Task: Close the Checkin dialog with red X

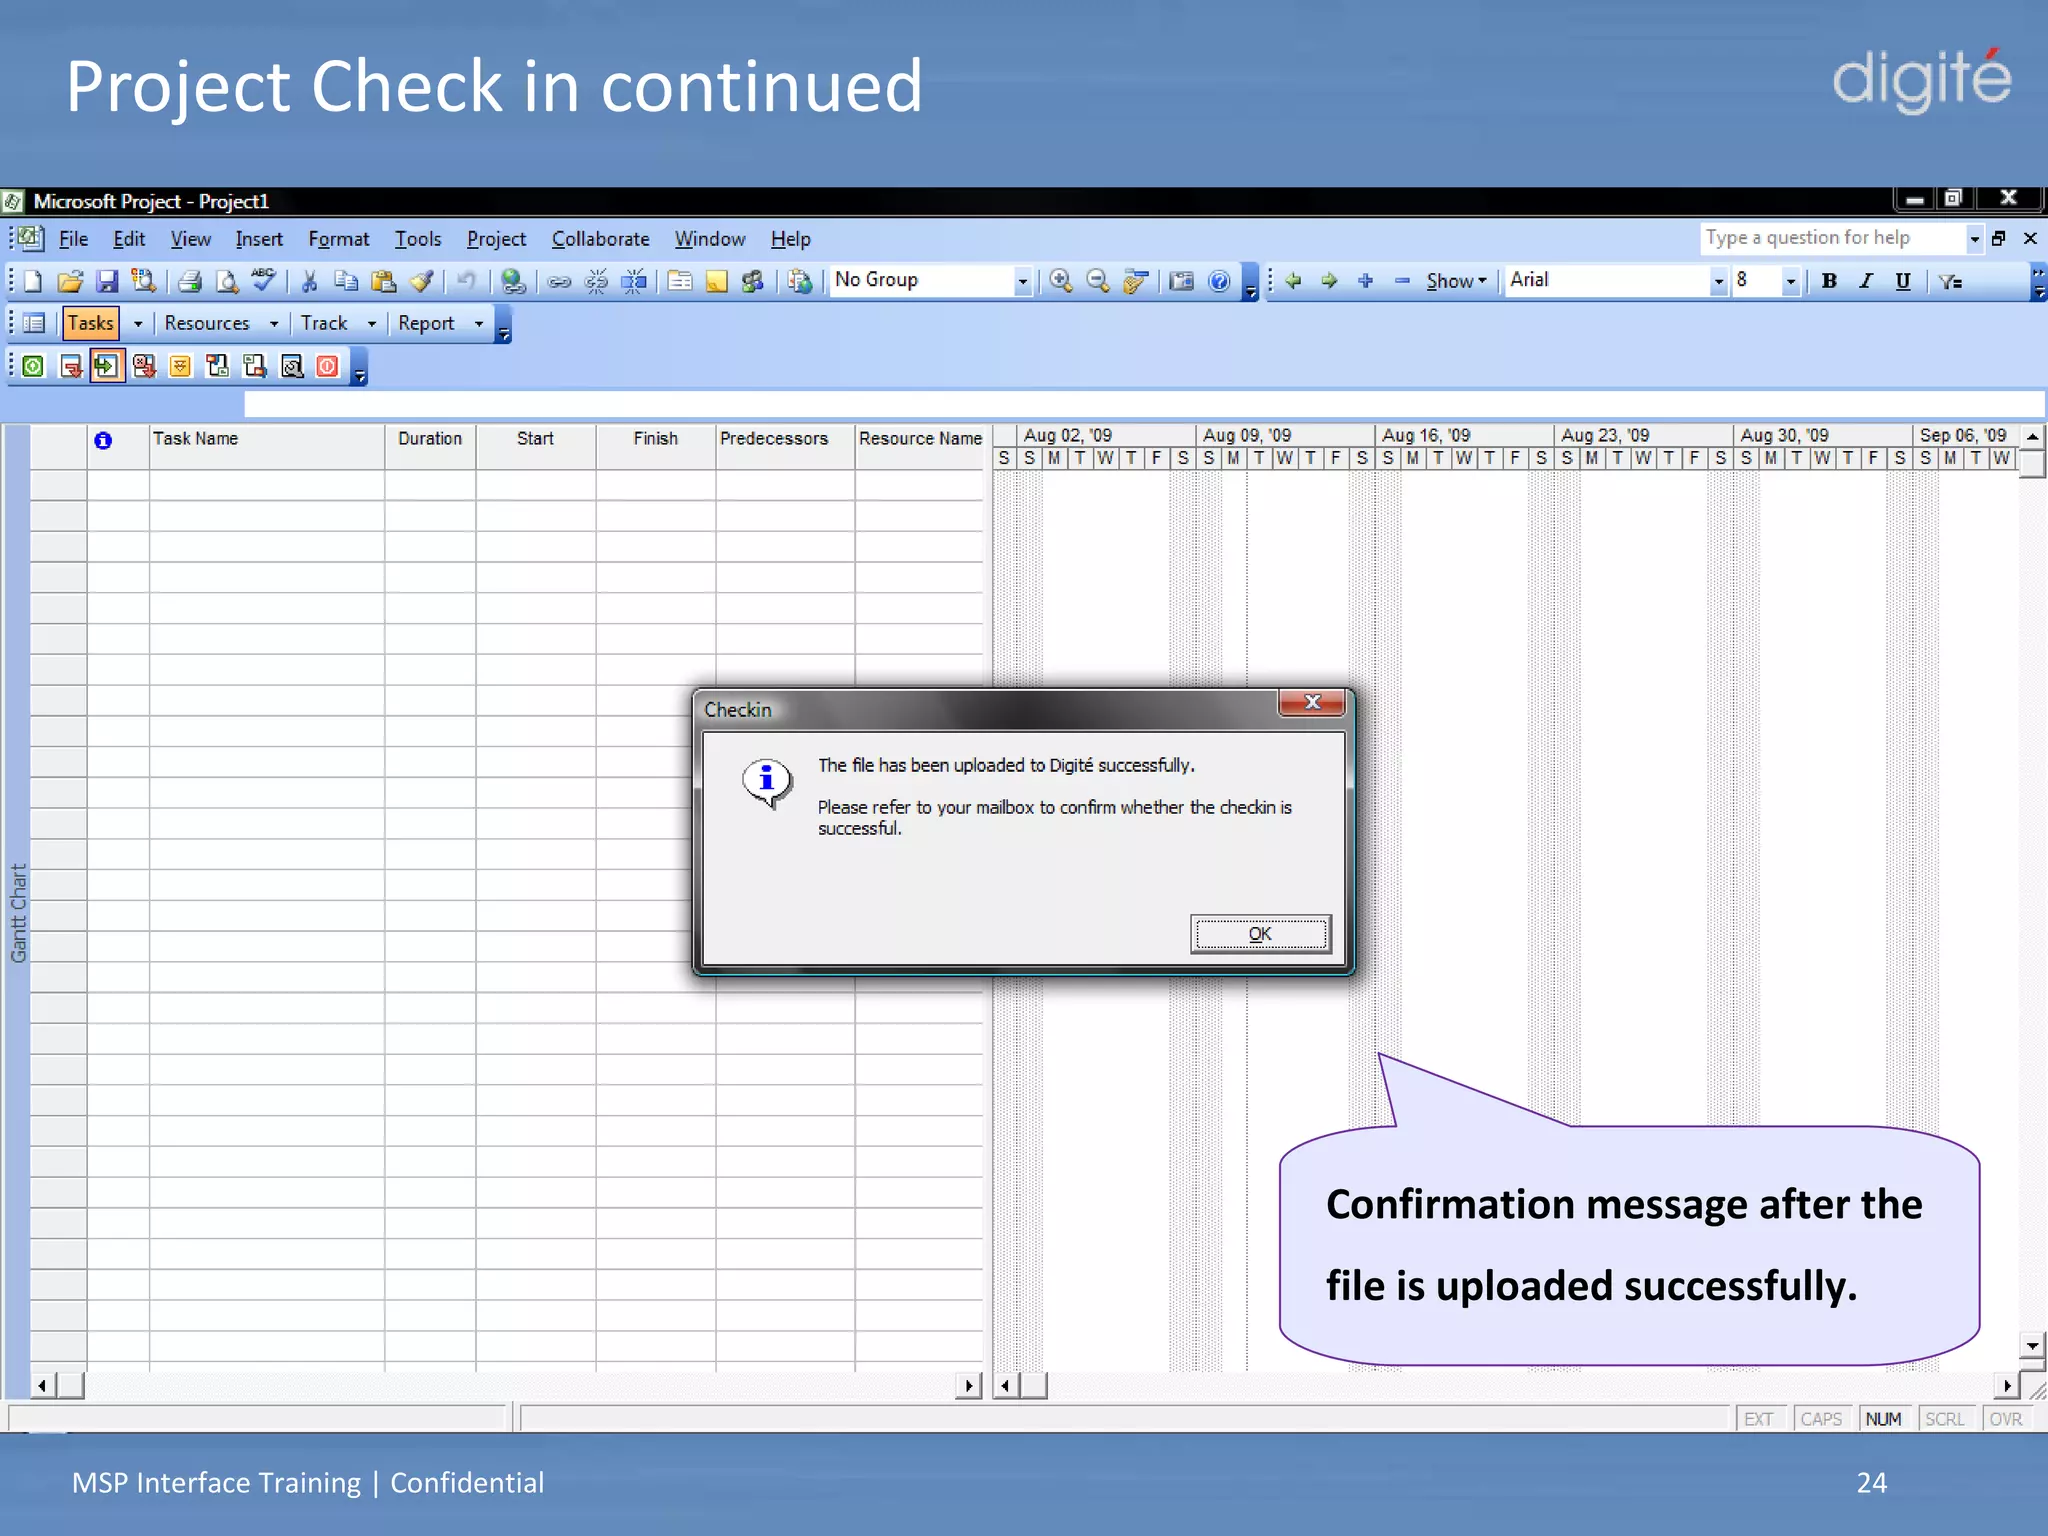Action: point(1312,702)
